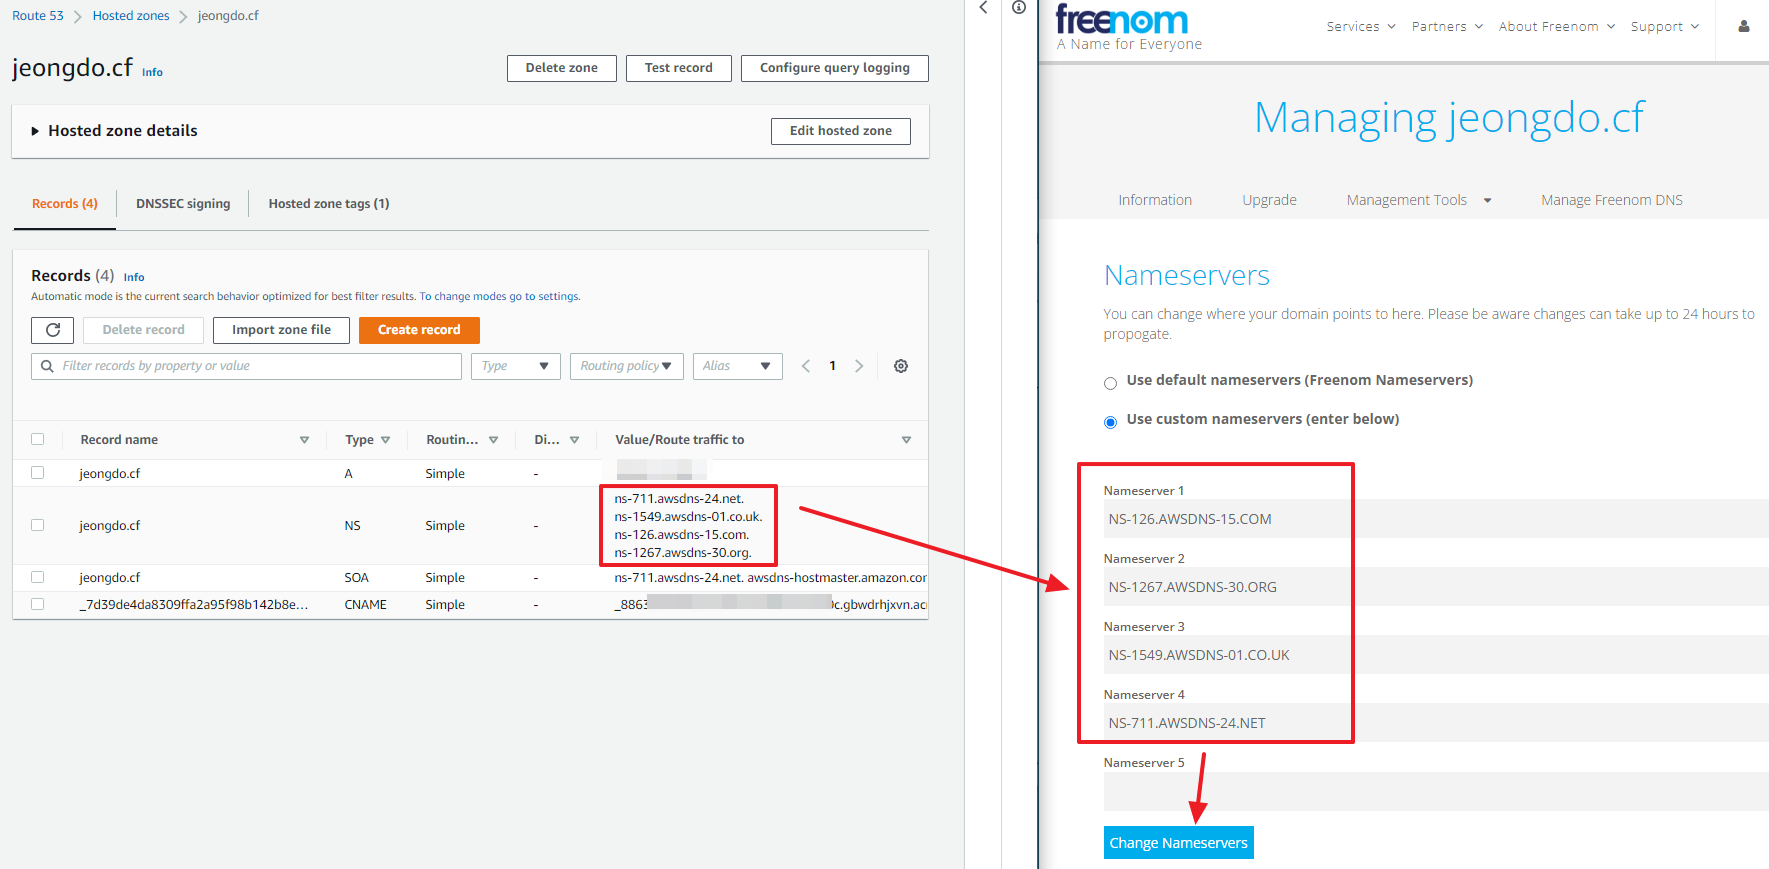Viewport: 1769px width, 869px height.
Task: Click SOA type cell in records table
Action: click(x=357, y=578)
